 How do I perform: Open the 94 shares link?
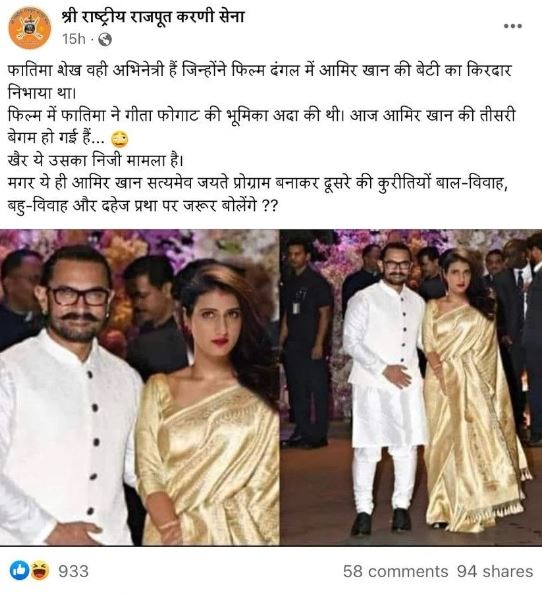point(495,571)
